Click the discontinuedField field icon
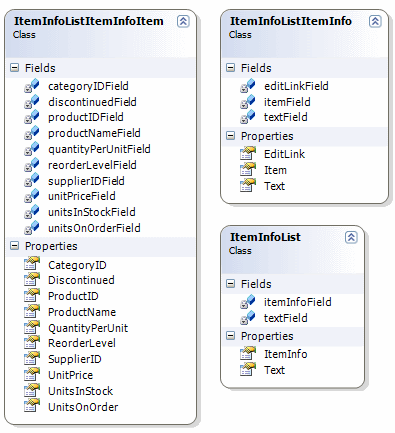The image size is (395, 433). [32, 102]
